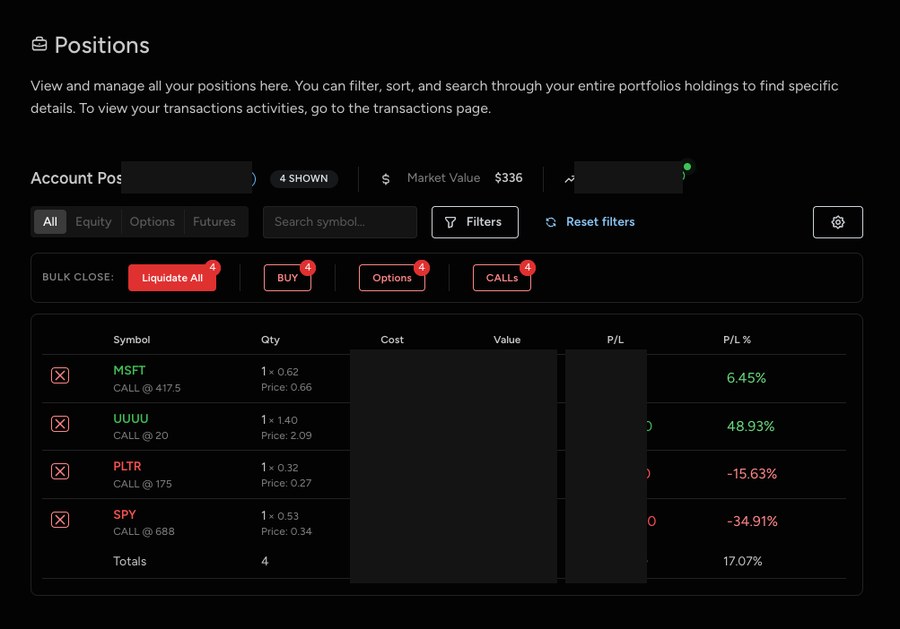Click the Positions briefcase icon

39,45
